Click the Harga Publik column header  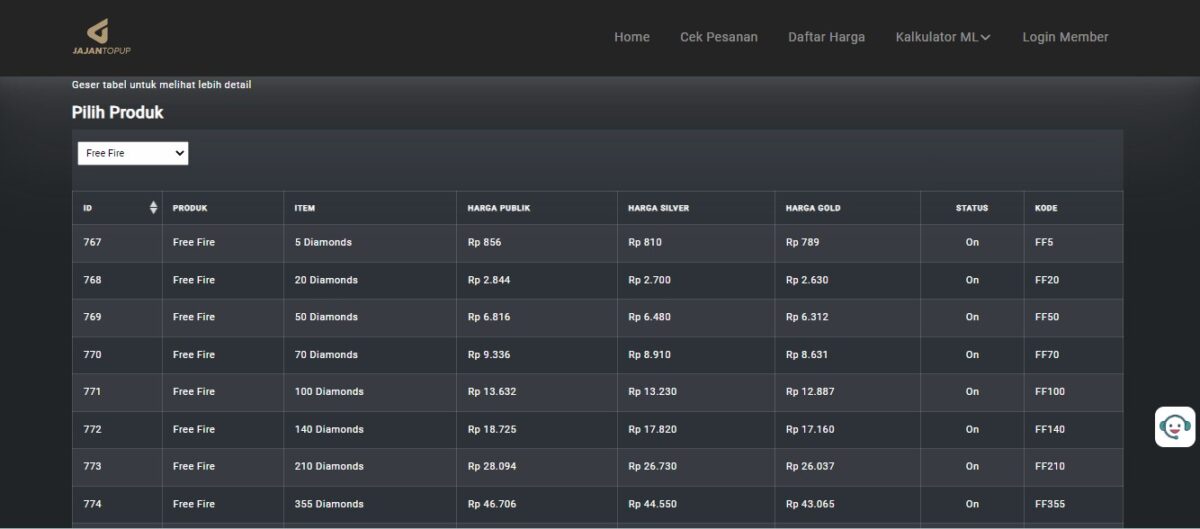coord(498,208)
